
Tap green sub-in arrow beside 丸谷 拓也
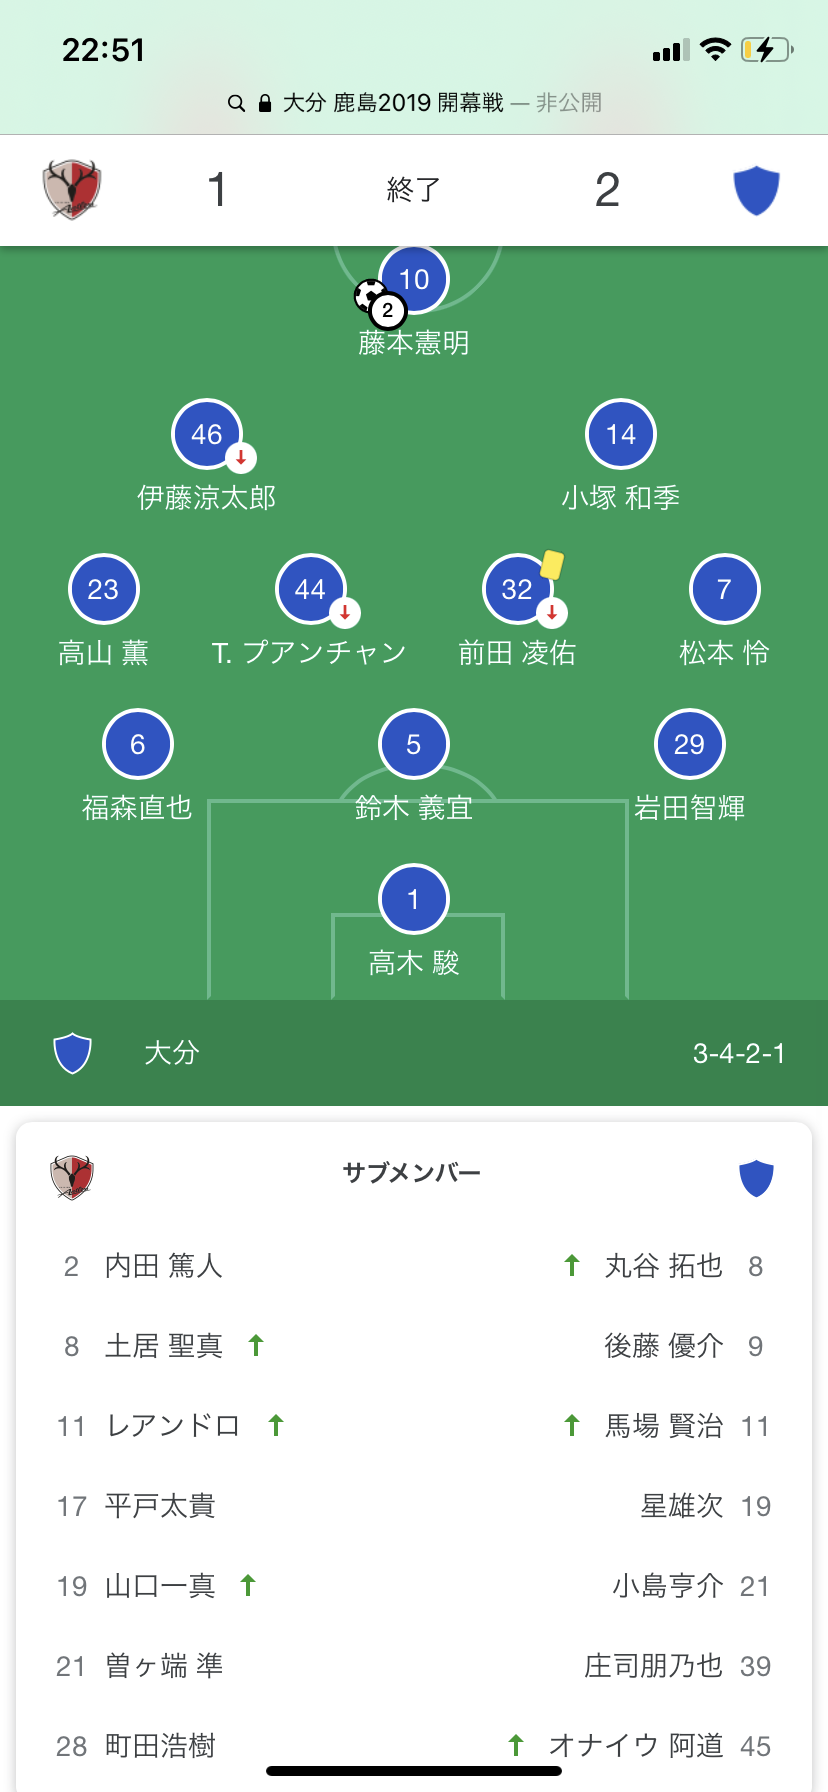(x=572, y=1266)
